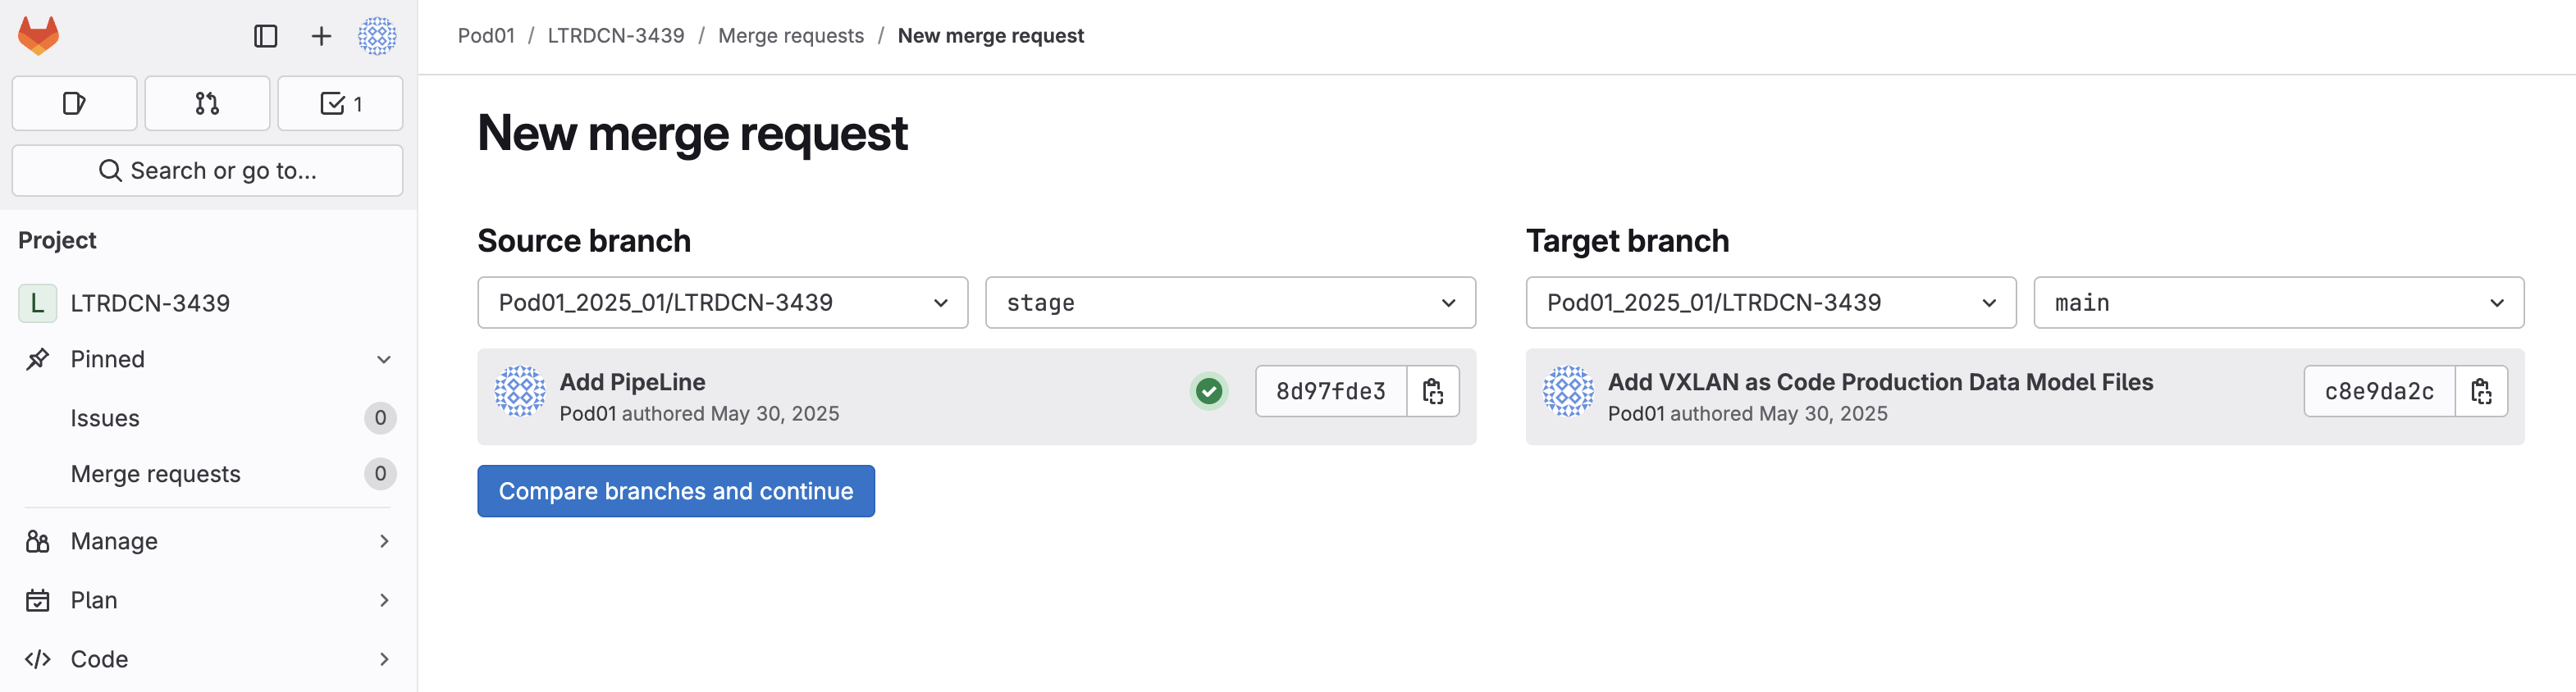The width and height of the screenshot is (2576, 692).
Task: View passed pipeline status icon
Action: 1209,391
